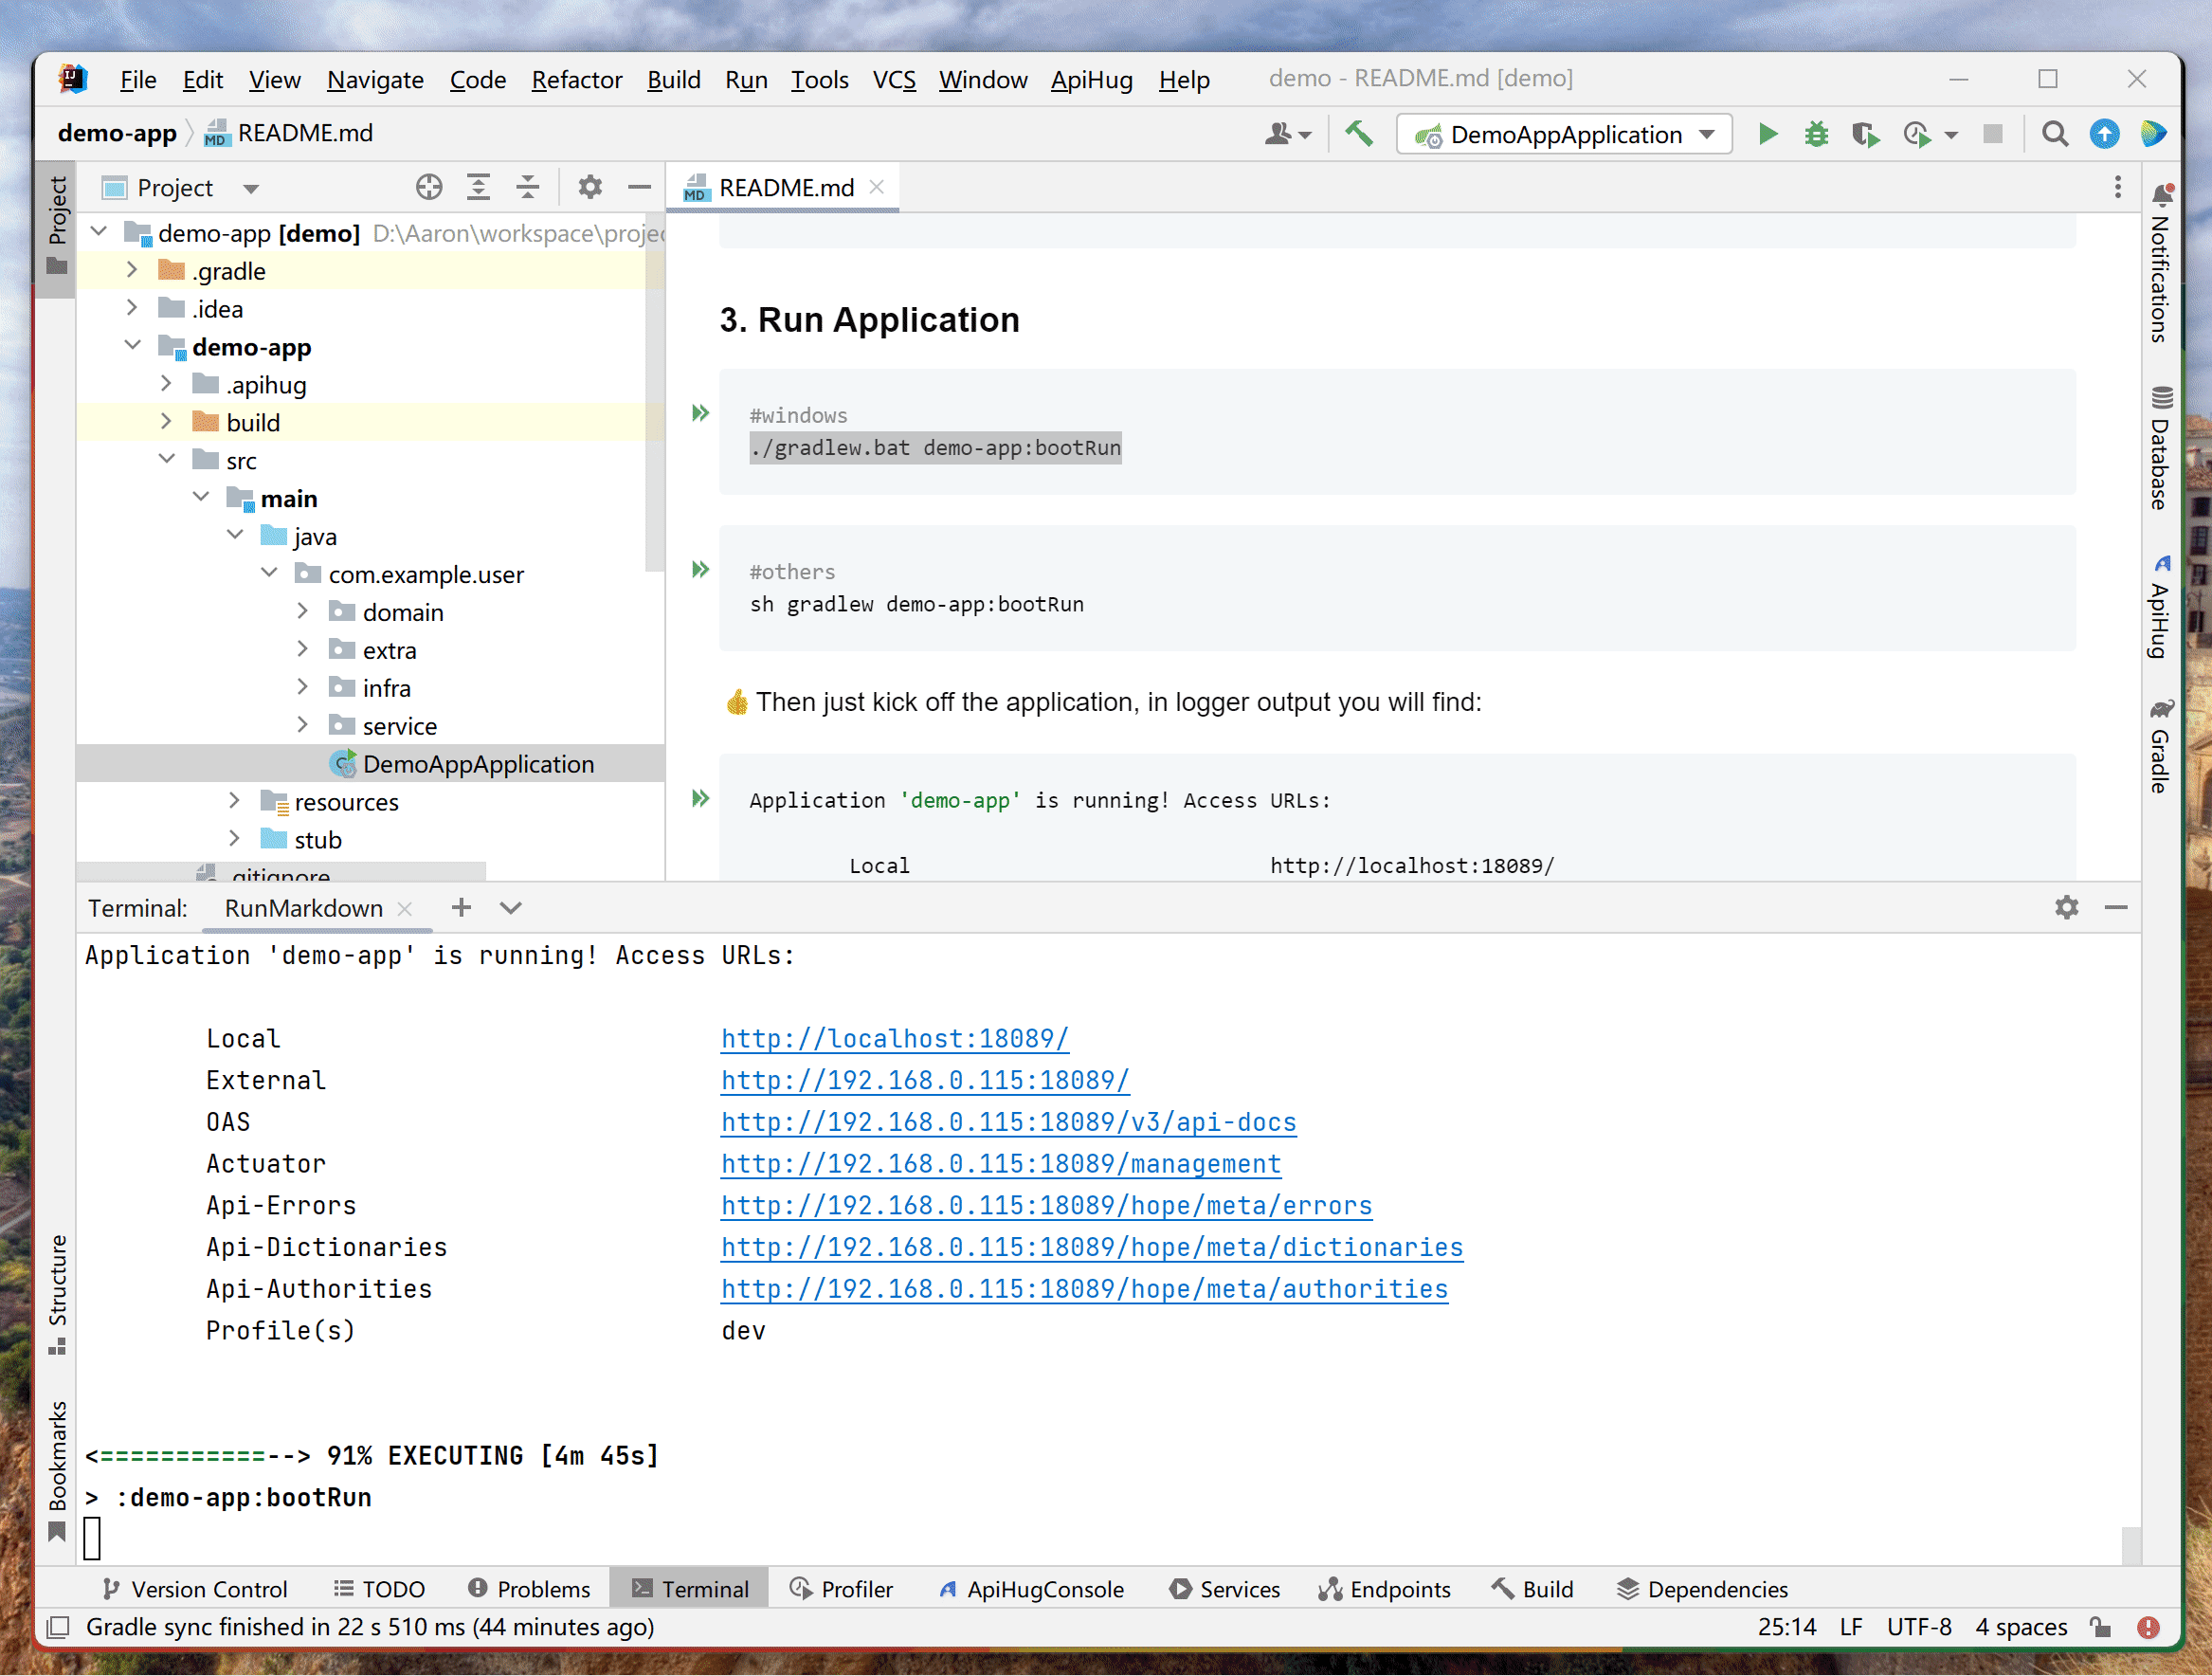Expand the domain folder in project tree
Screen dimensions: 2212x1676
302,610
